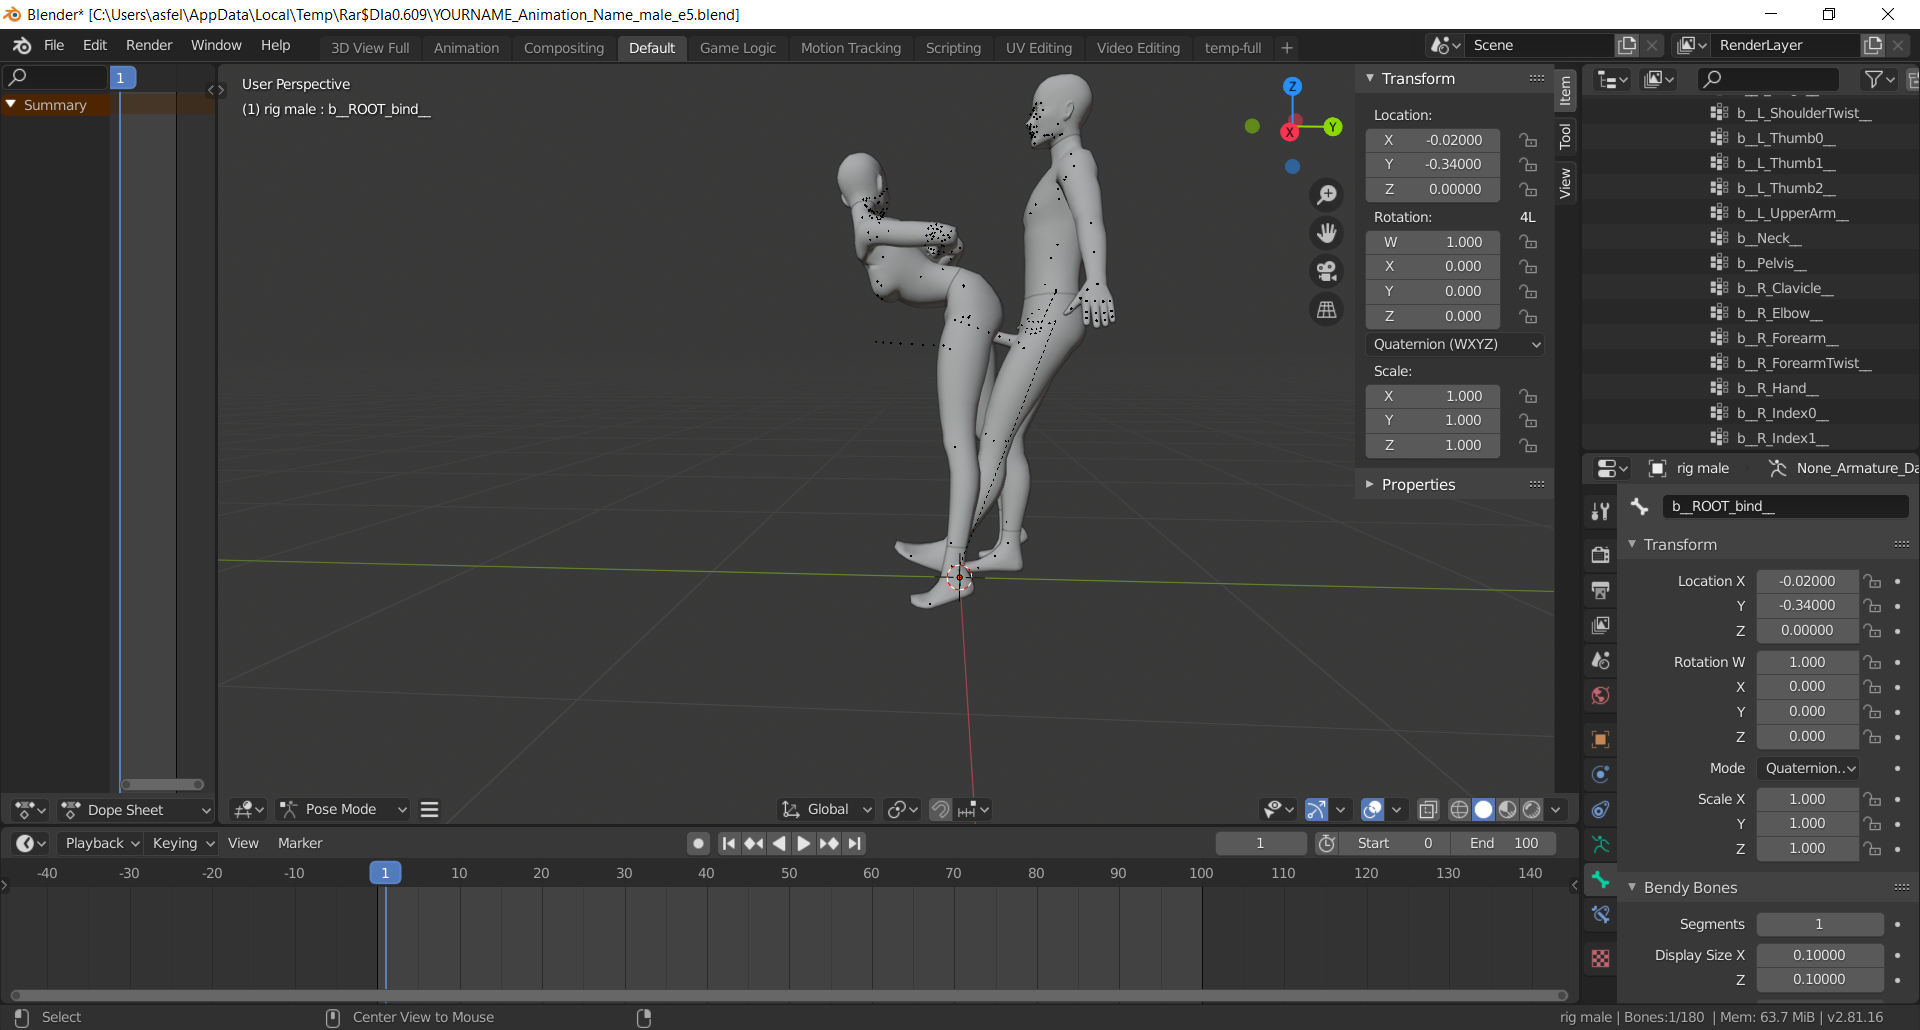The width and height of the screenshot is (1920, 1030).
Task: Open the Marker menu in timeline
Action: tap(300, 843)
